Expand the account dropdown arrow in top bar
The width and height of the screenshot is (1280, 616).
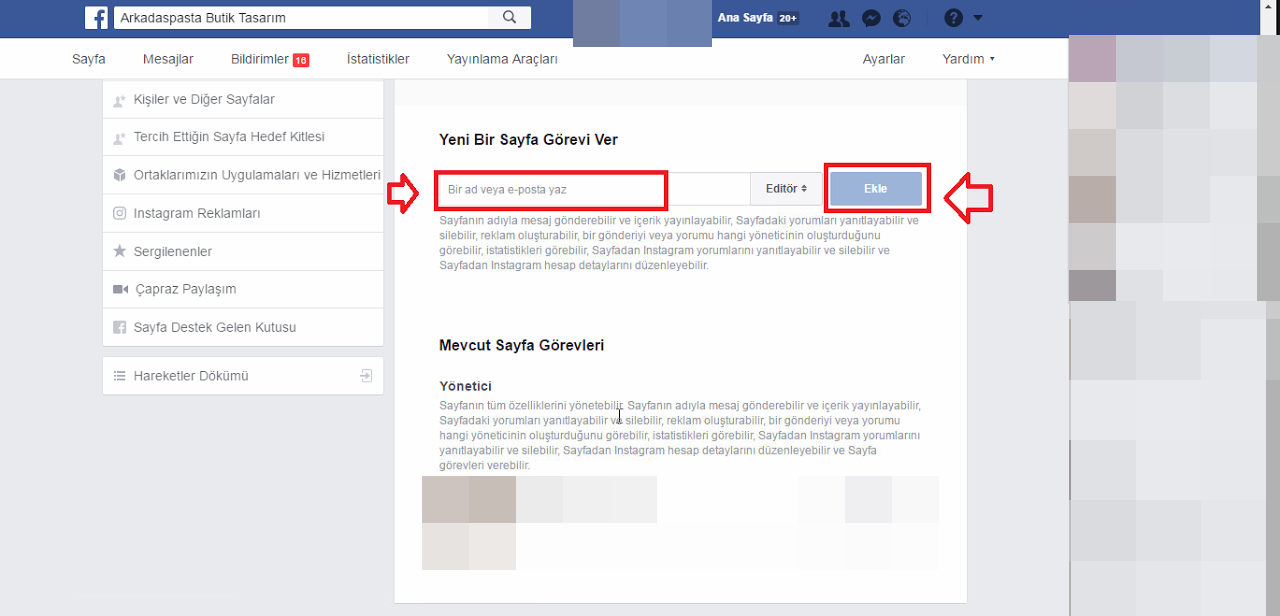coord(977,18)
